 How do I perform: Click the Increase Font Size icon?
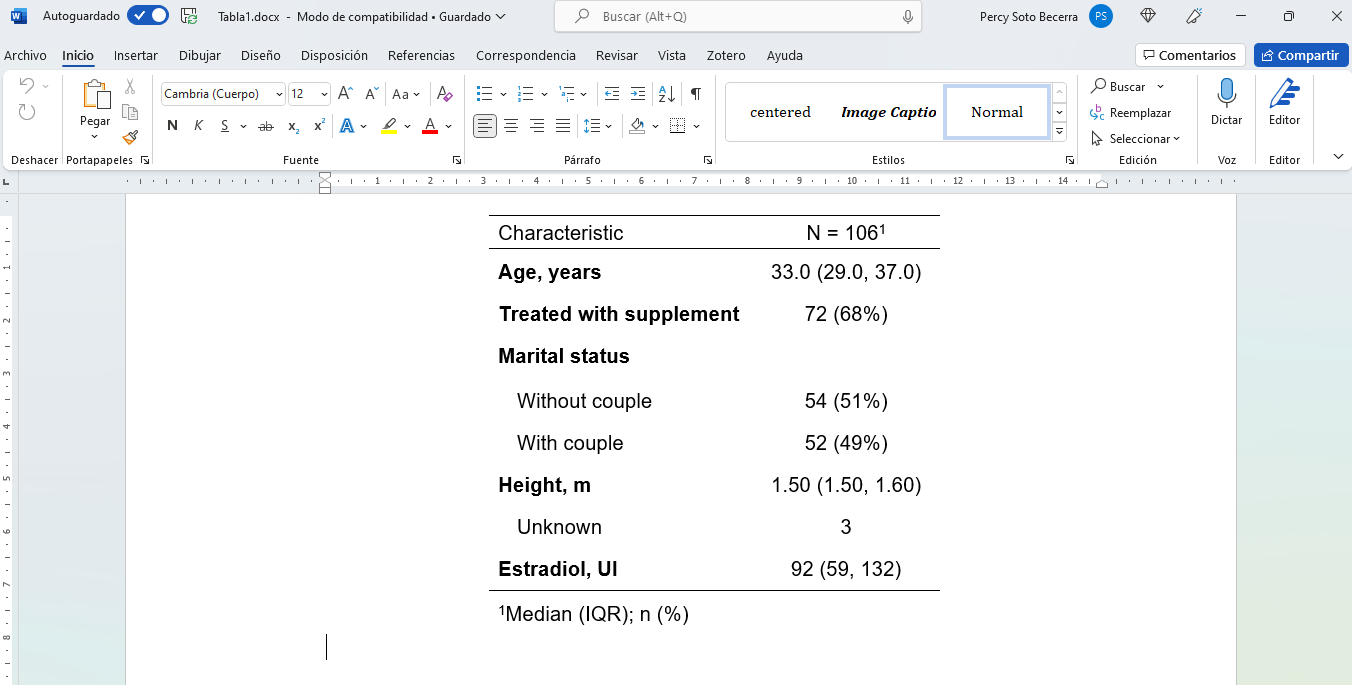(345, 94)
